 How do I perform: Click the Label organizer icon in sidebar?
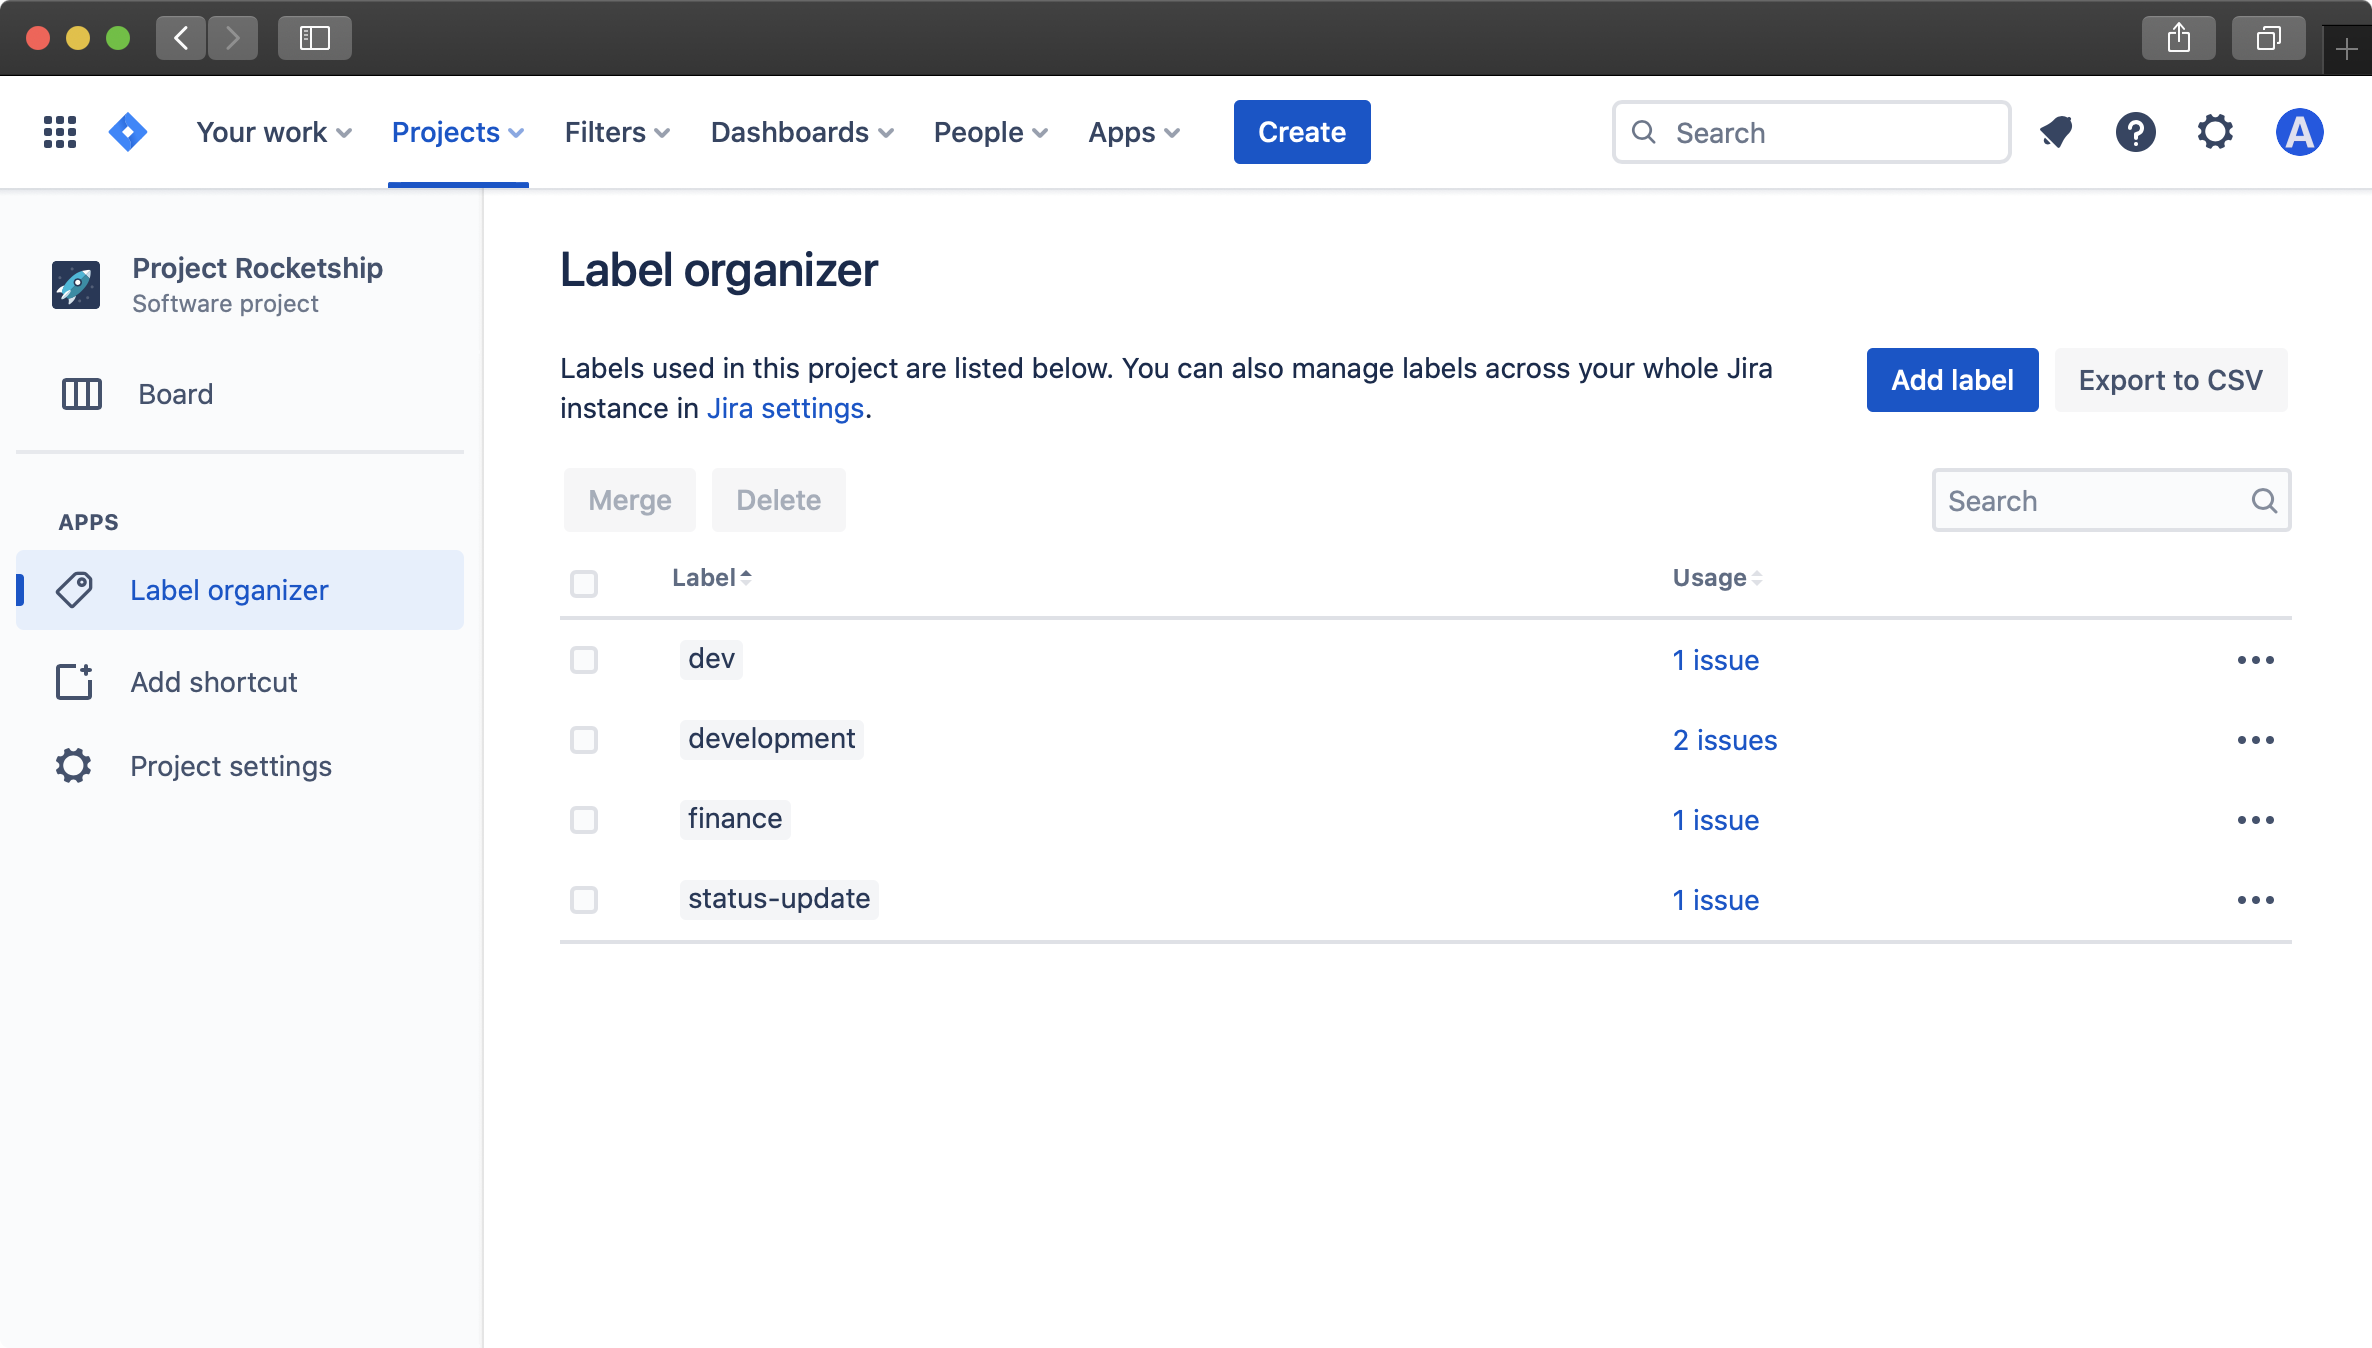coord(75,590)
